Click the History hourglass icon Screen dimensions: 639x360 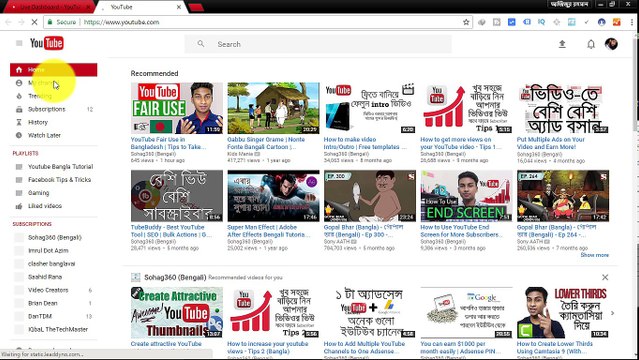pos(19,122)
